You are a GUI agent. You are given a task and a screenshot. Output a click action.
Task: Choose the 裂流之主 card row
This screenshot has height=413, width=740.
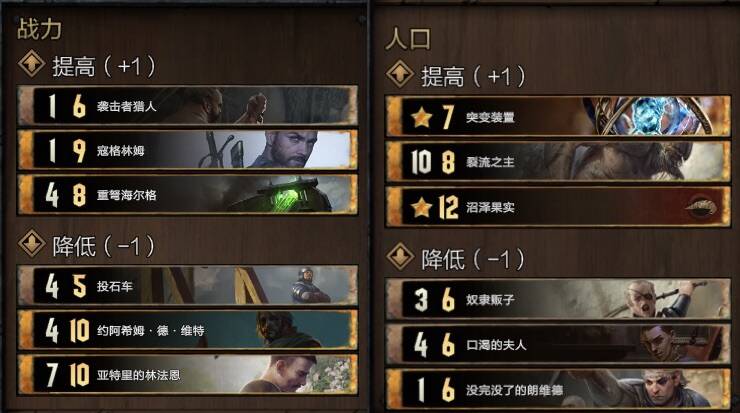[x=558, y=162]
